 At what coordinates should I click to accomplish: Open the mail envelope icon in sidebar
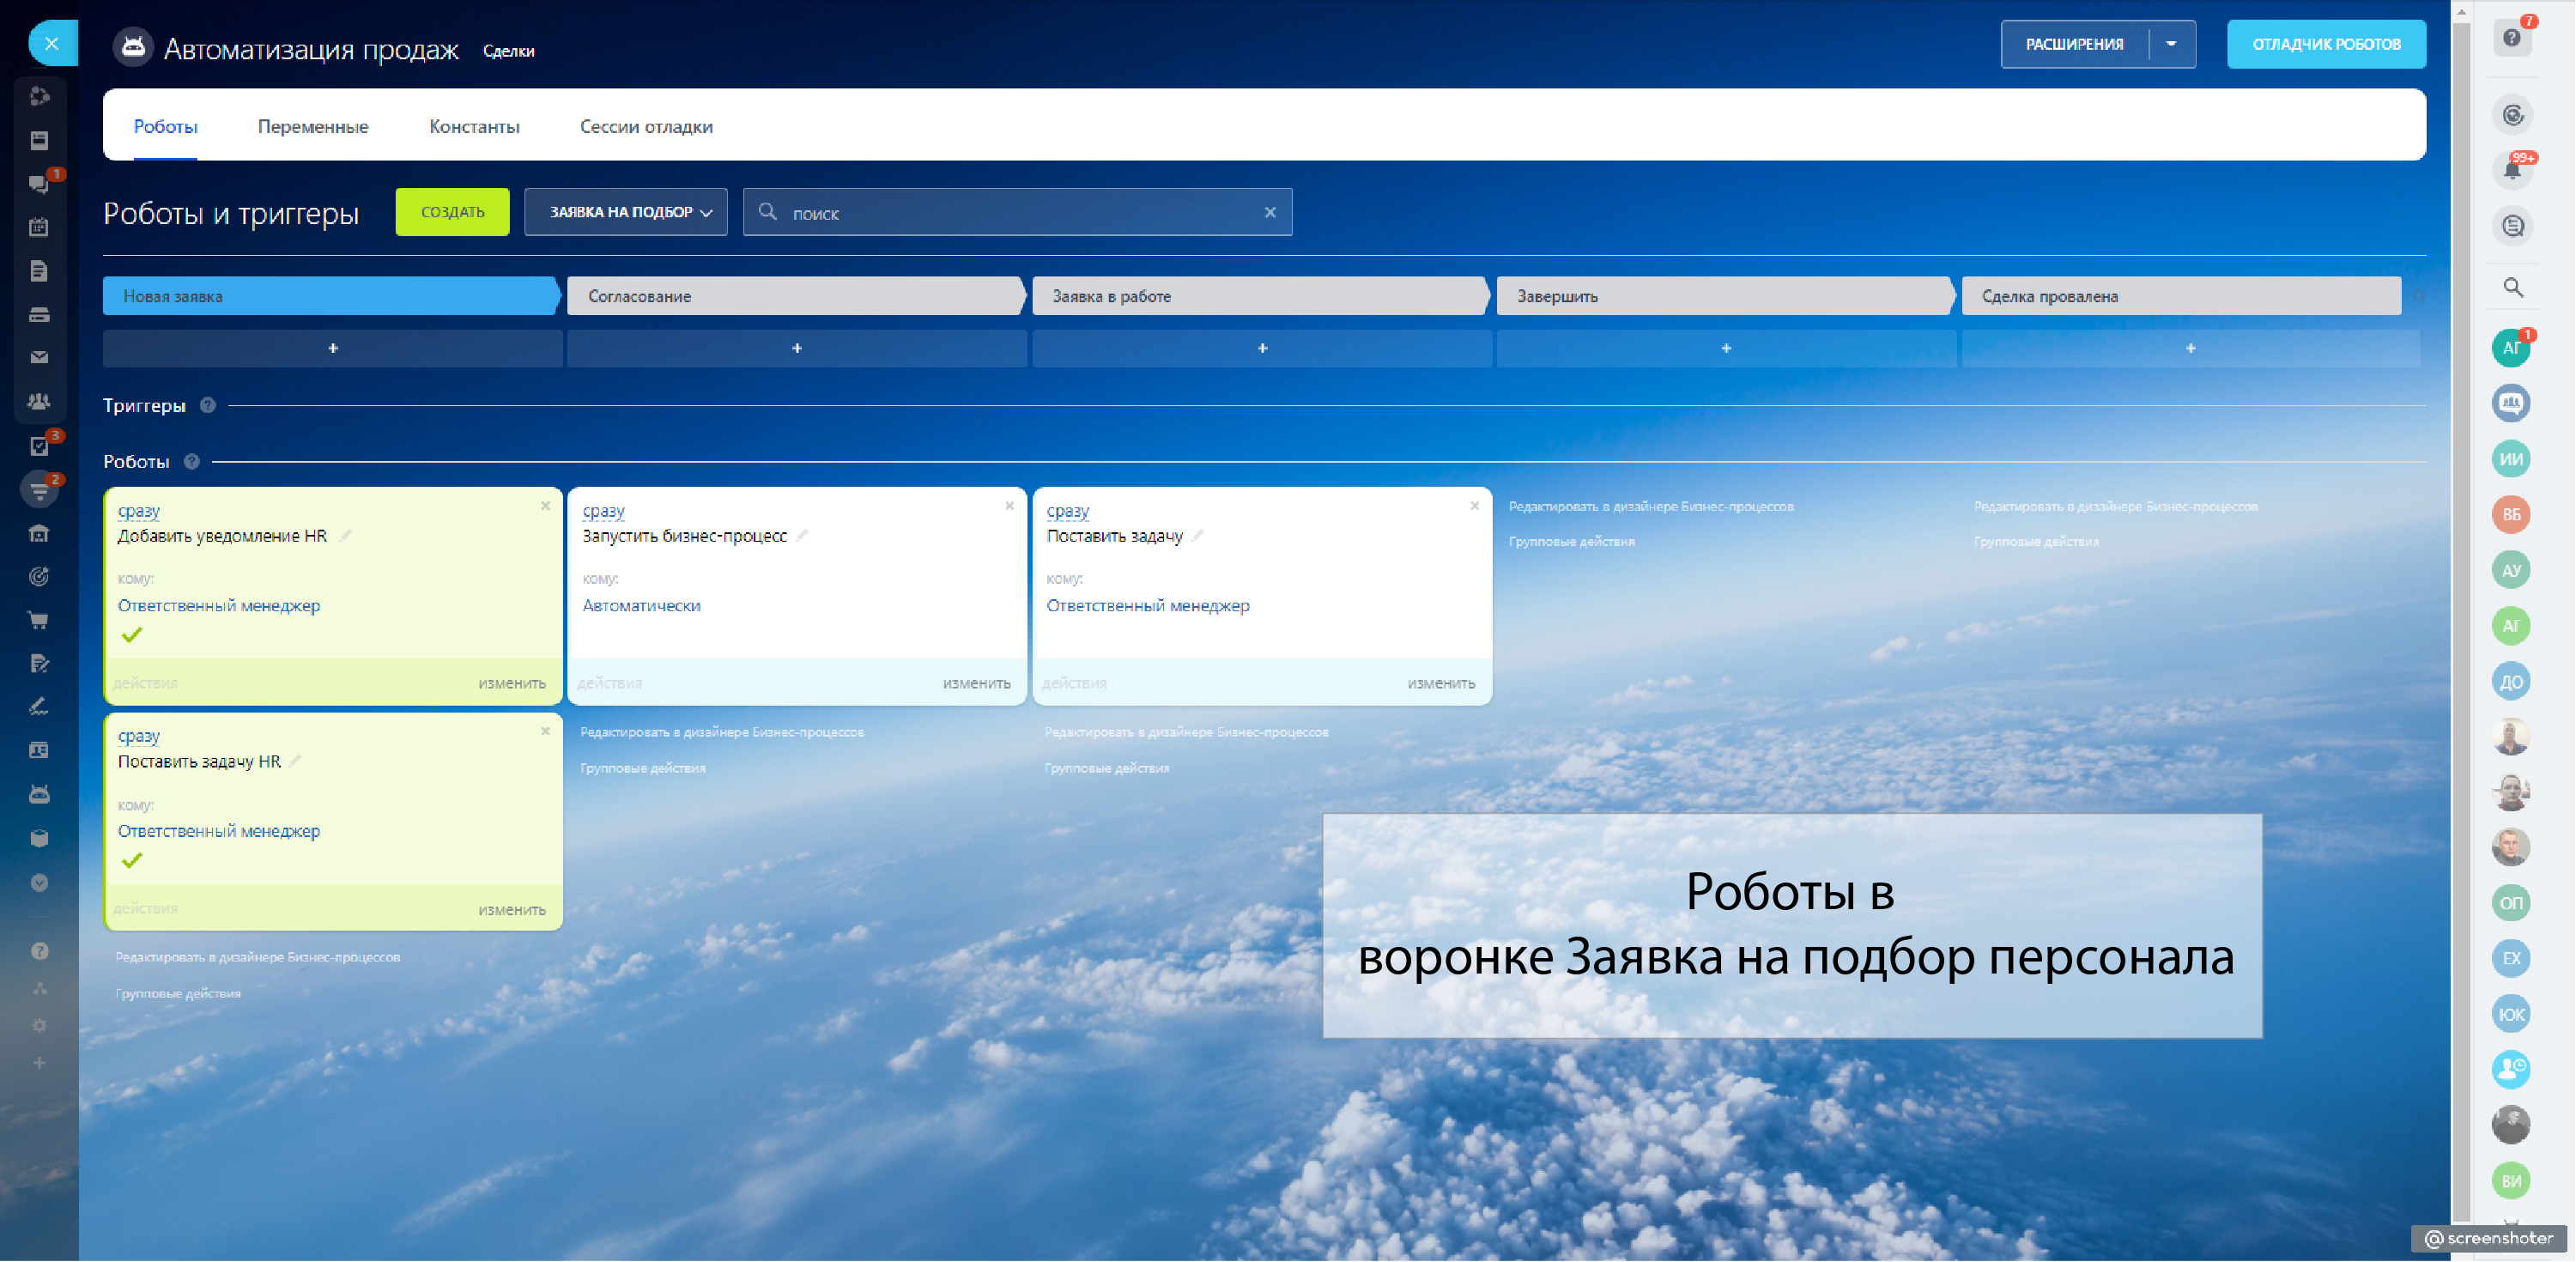[x=39, y=357]
